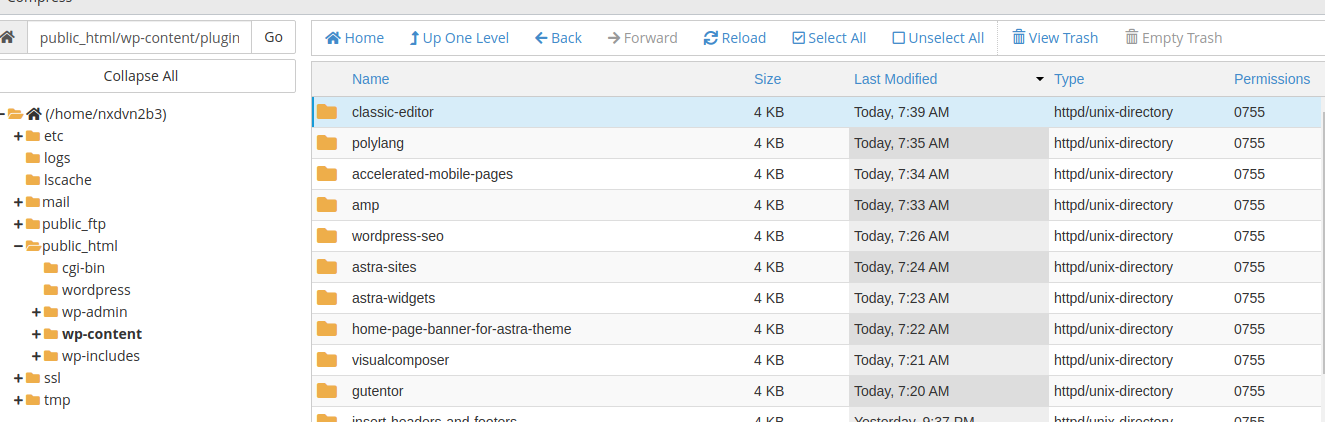Select the cgi-bin folder in tree
The width and height of the screenshot is (1325, 422).
click(83, 268)
